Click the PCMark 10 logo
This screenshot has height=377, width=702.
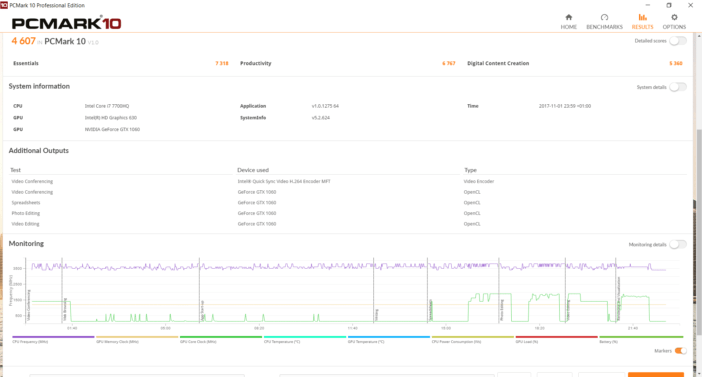point(66,23)
